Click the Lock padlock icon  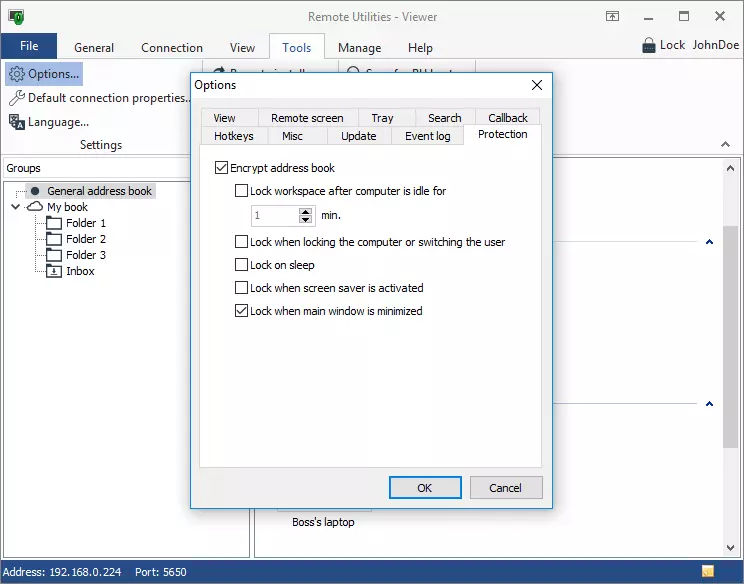coord(648,45)
